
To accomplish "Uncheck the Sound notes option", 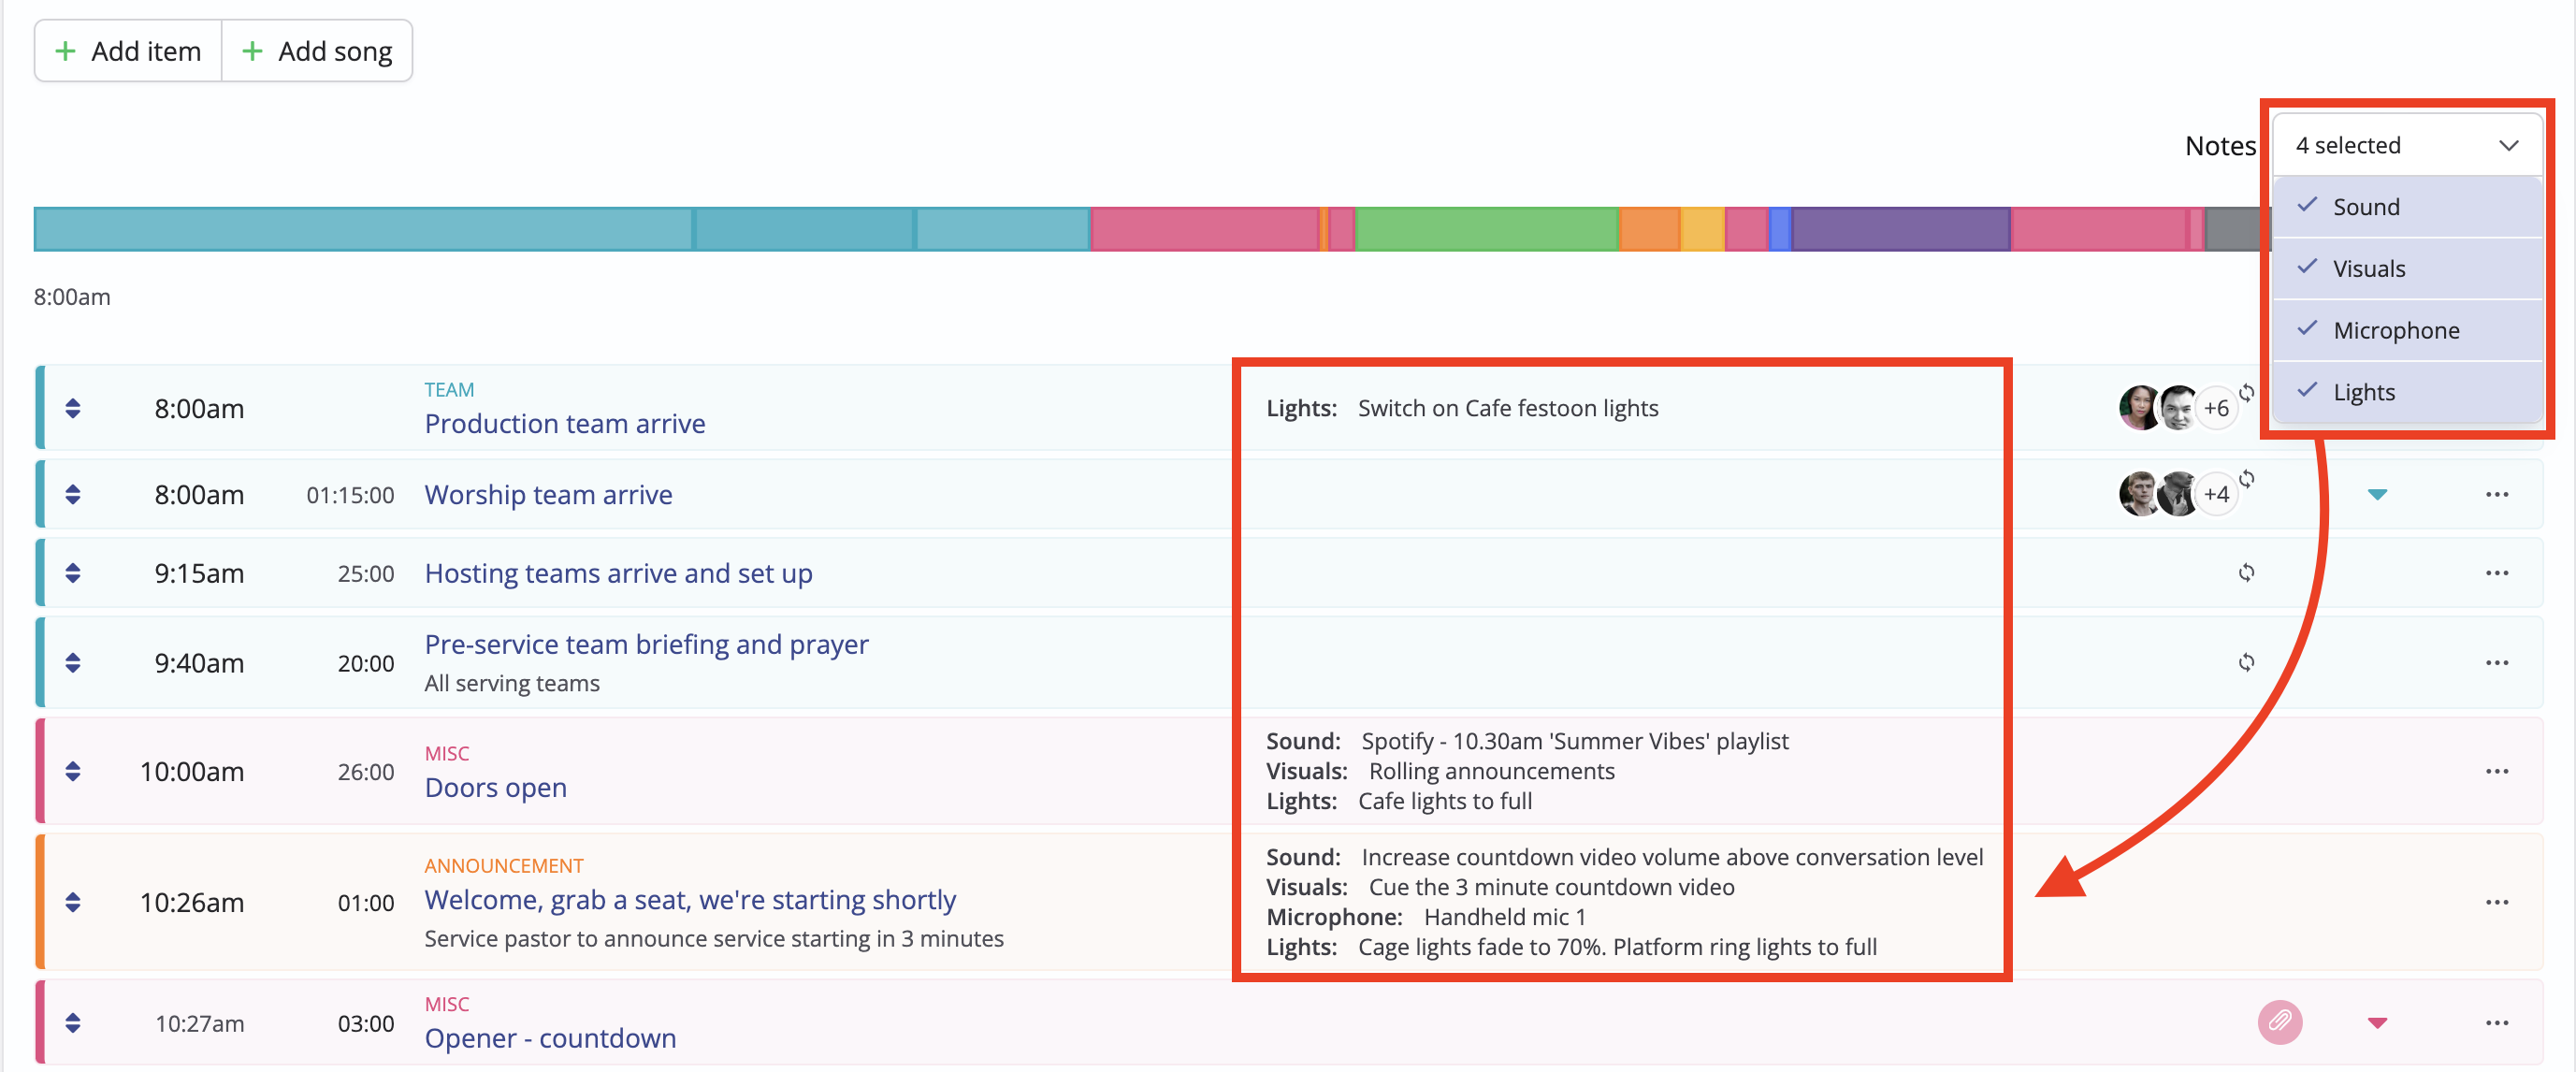I will coord(2407,207).
